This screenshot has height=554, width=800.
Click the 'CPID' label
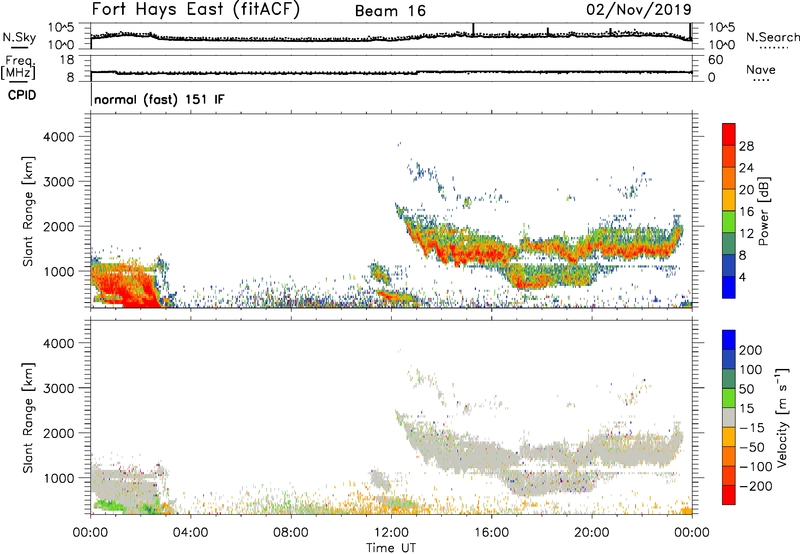coord(22,95)
